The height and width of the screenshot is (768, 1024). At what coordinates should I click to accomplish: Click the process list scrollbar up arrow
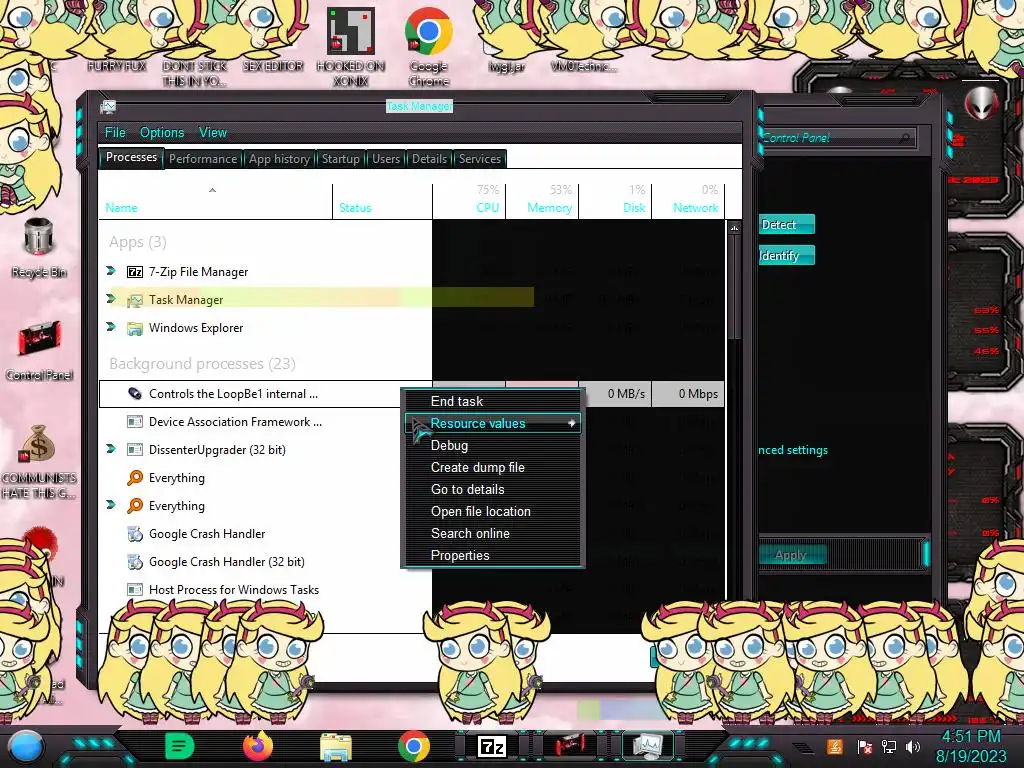[735, 228]
